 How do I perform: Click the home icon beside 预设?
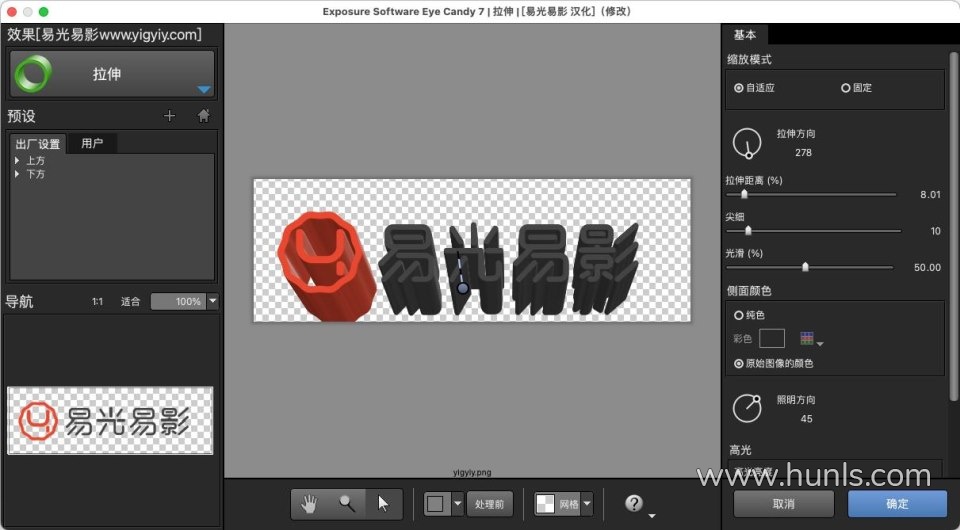(x=203, y=116)
